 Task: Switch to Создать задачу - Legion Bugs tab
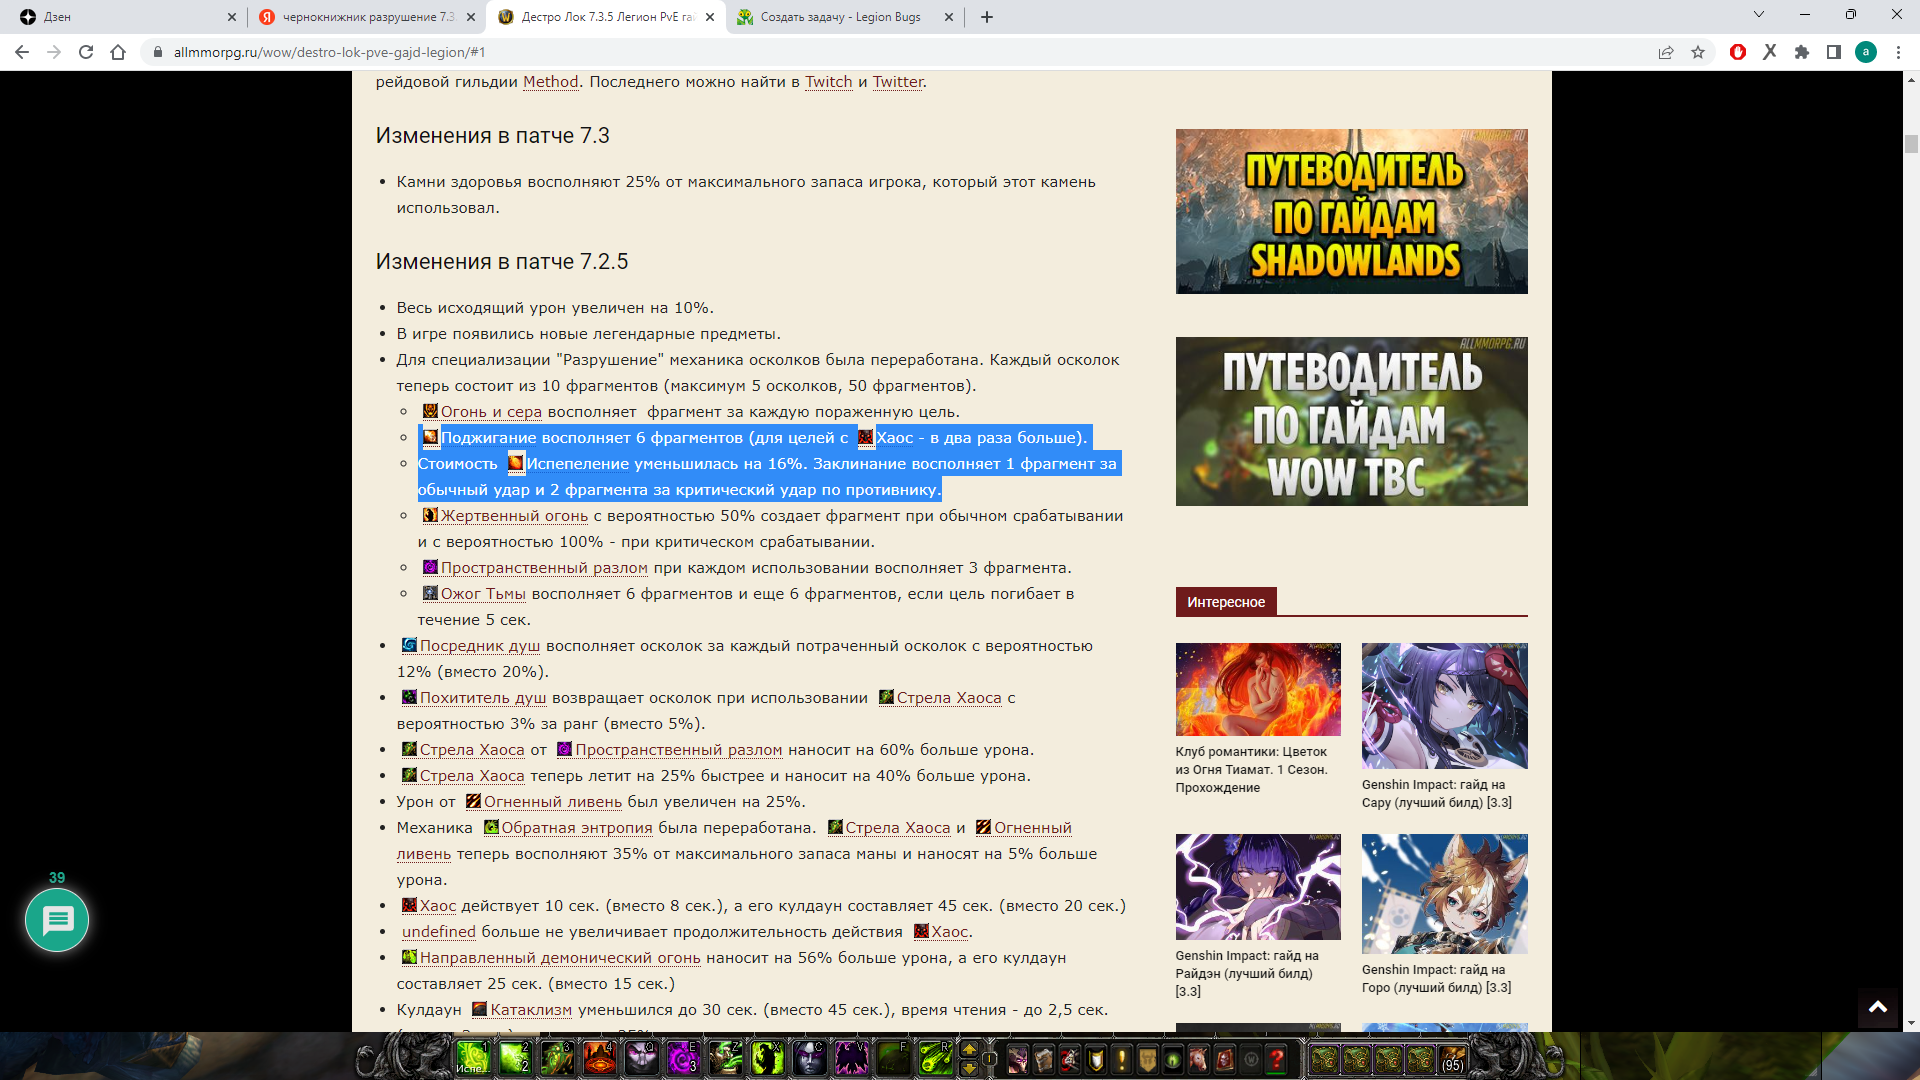point(838,17)
